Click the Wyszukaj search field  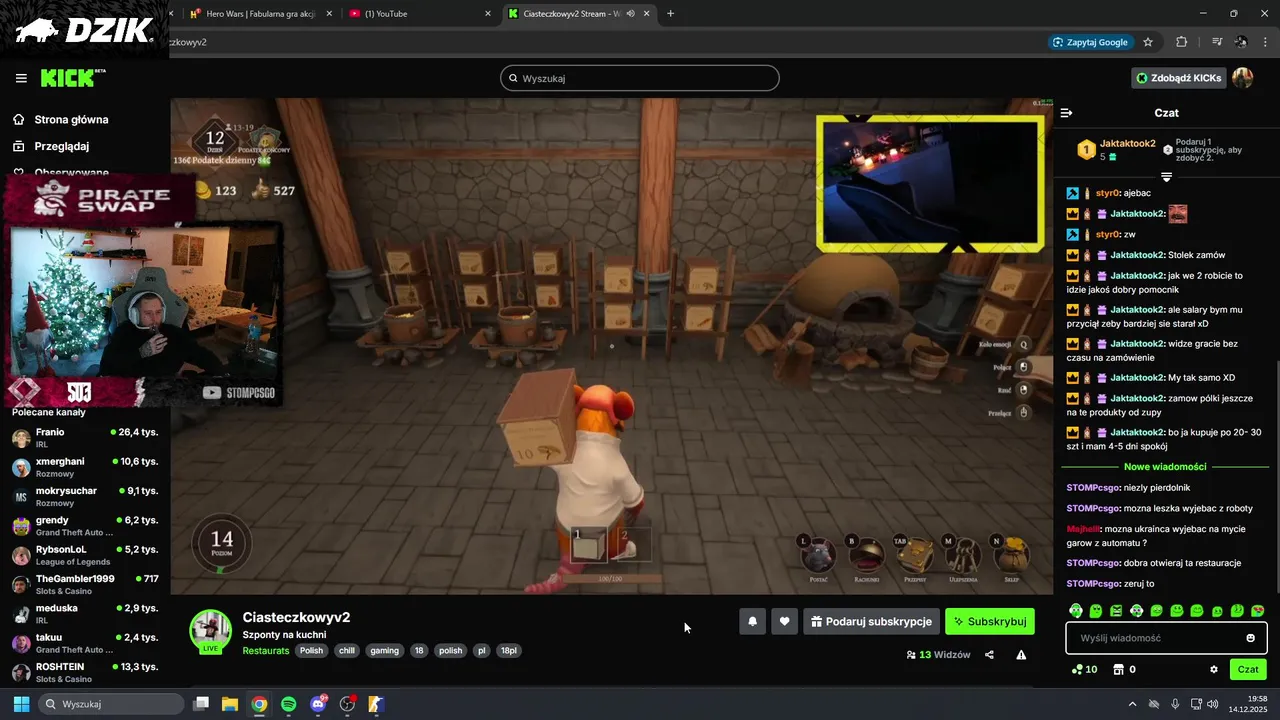point(640,78)
